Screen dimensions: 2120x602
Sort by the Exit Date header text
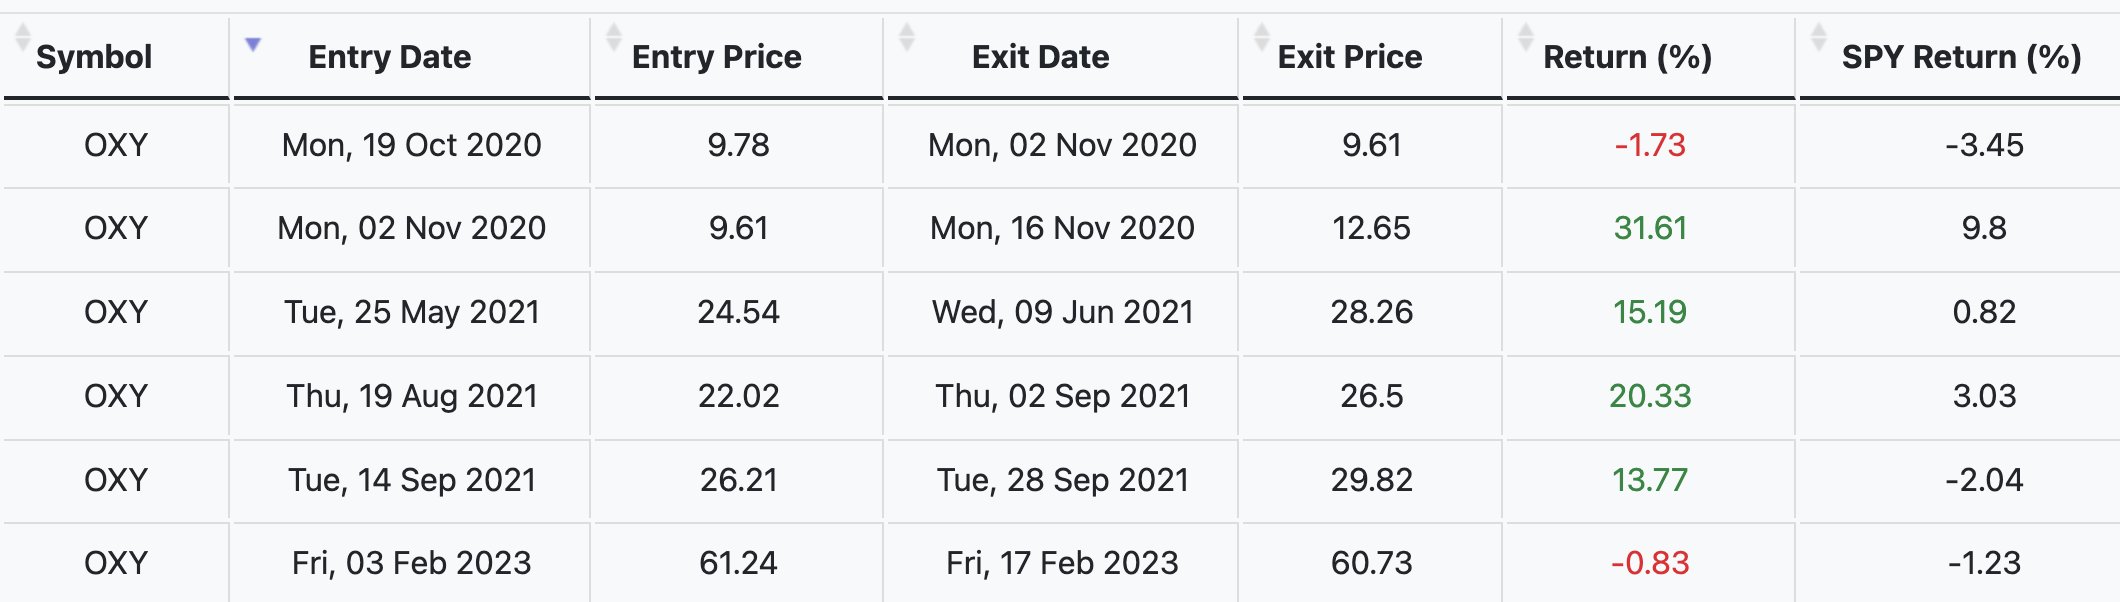coord(1041,57)
